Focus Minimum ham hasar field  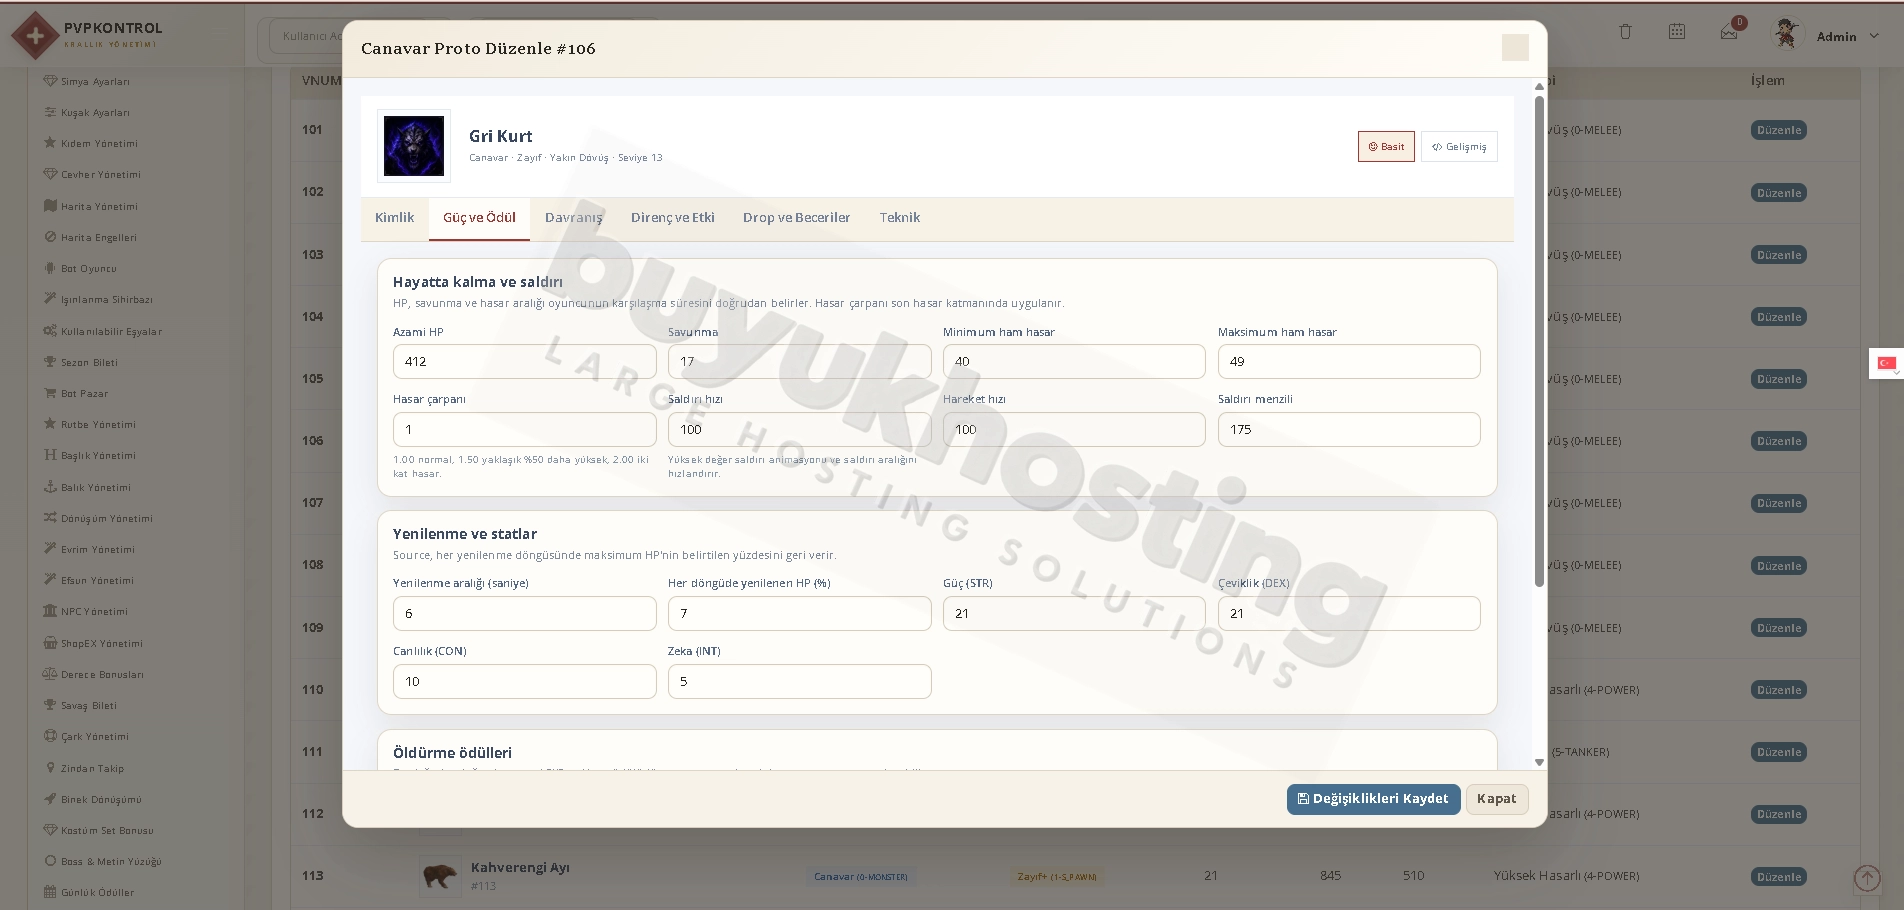coord(1074,362)
